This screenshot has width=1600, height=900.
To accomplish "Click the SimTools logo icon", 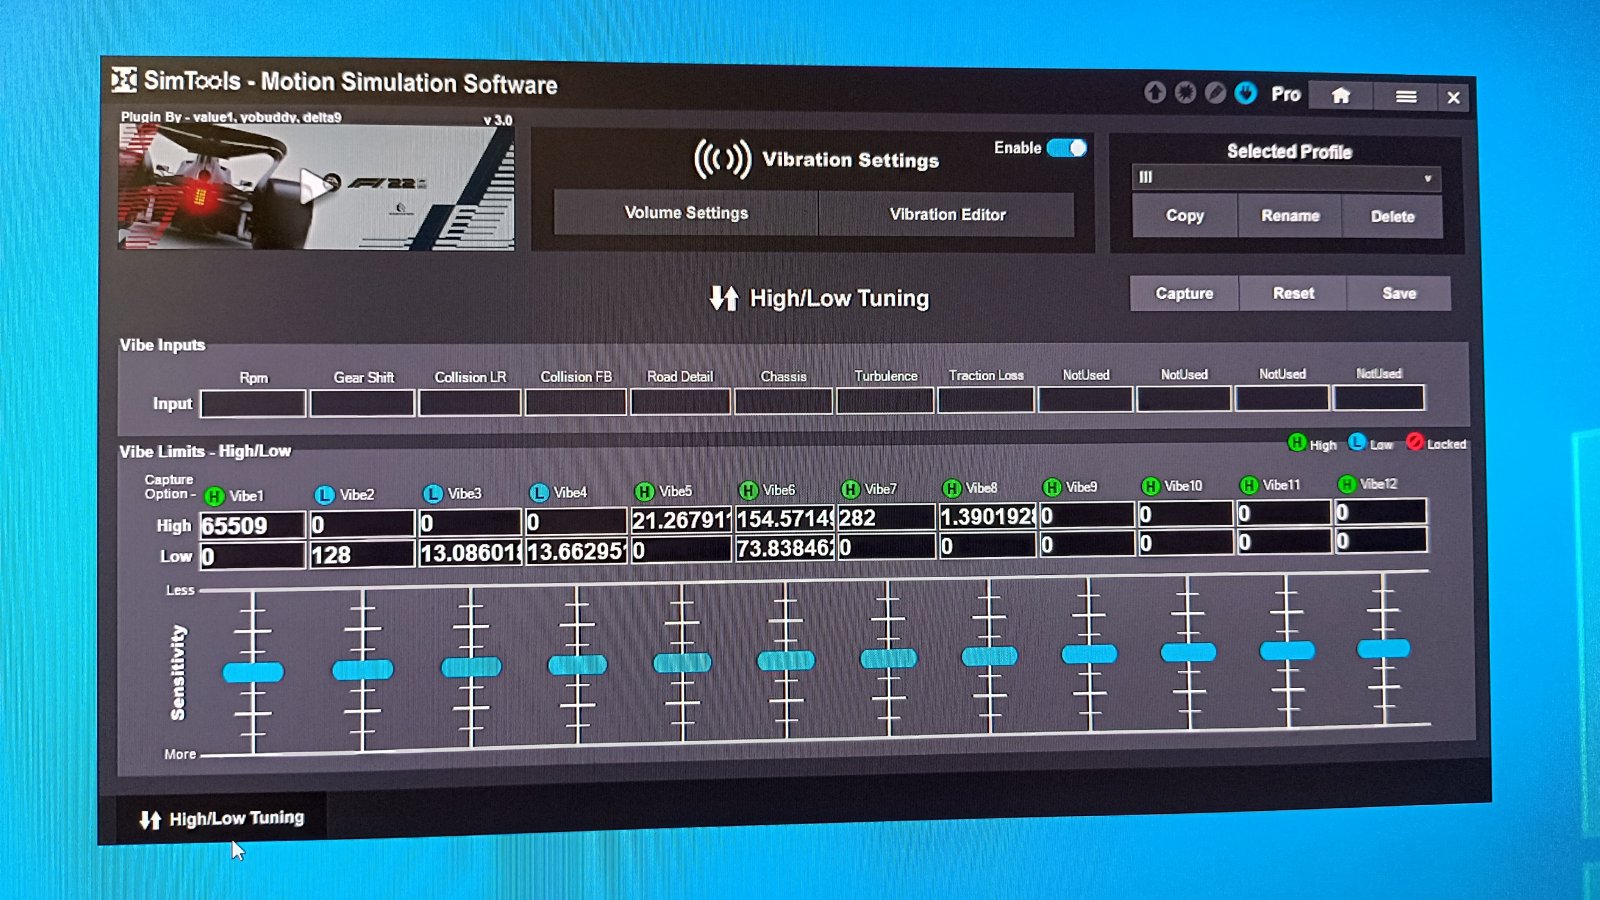I will pyautogui.click(x=124, y=80).
